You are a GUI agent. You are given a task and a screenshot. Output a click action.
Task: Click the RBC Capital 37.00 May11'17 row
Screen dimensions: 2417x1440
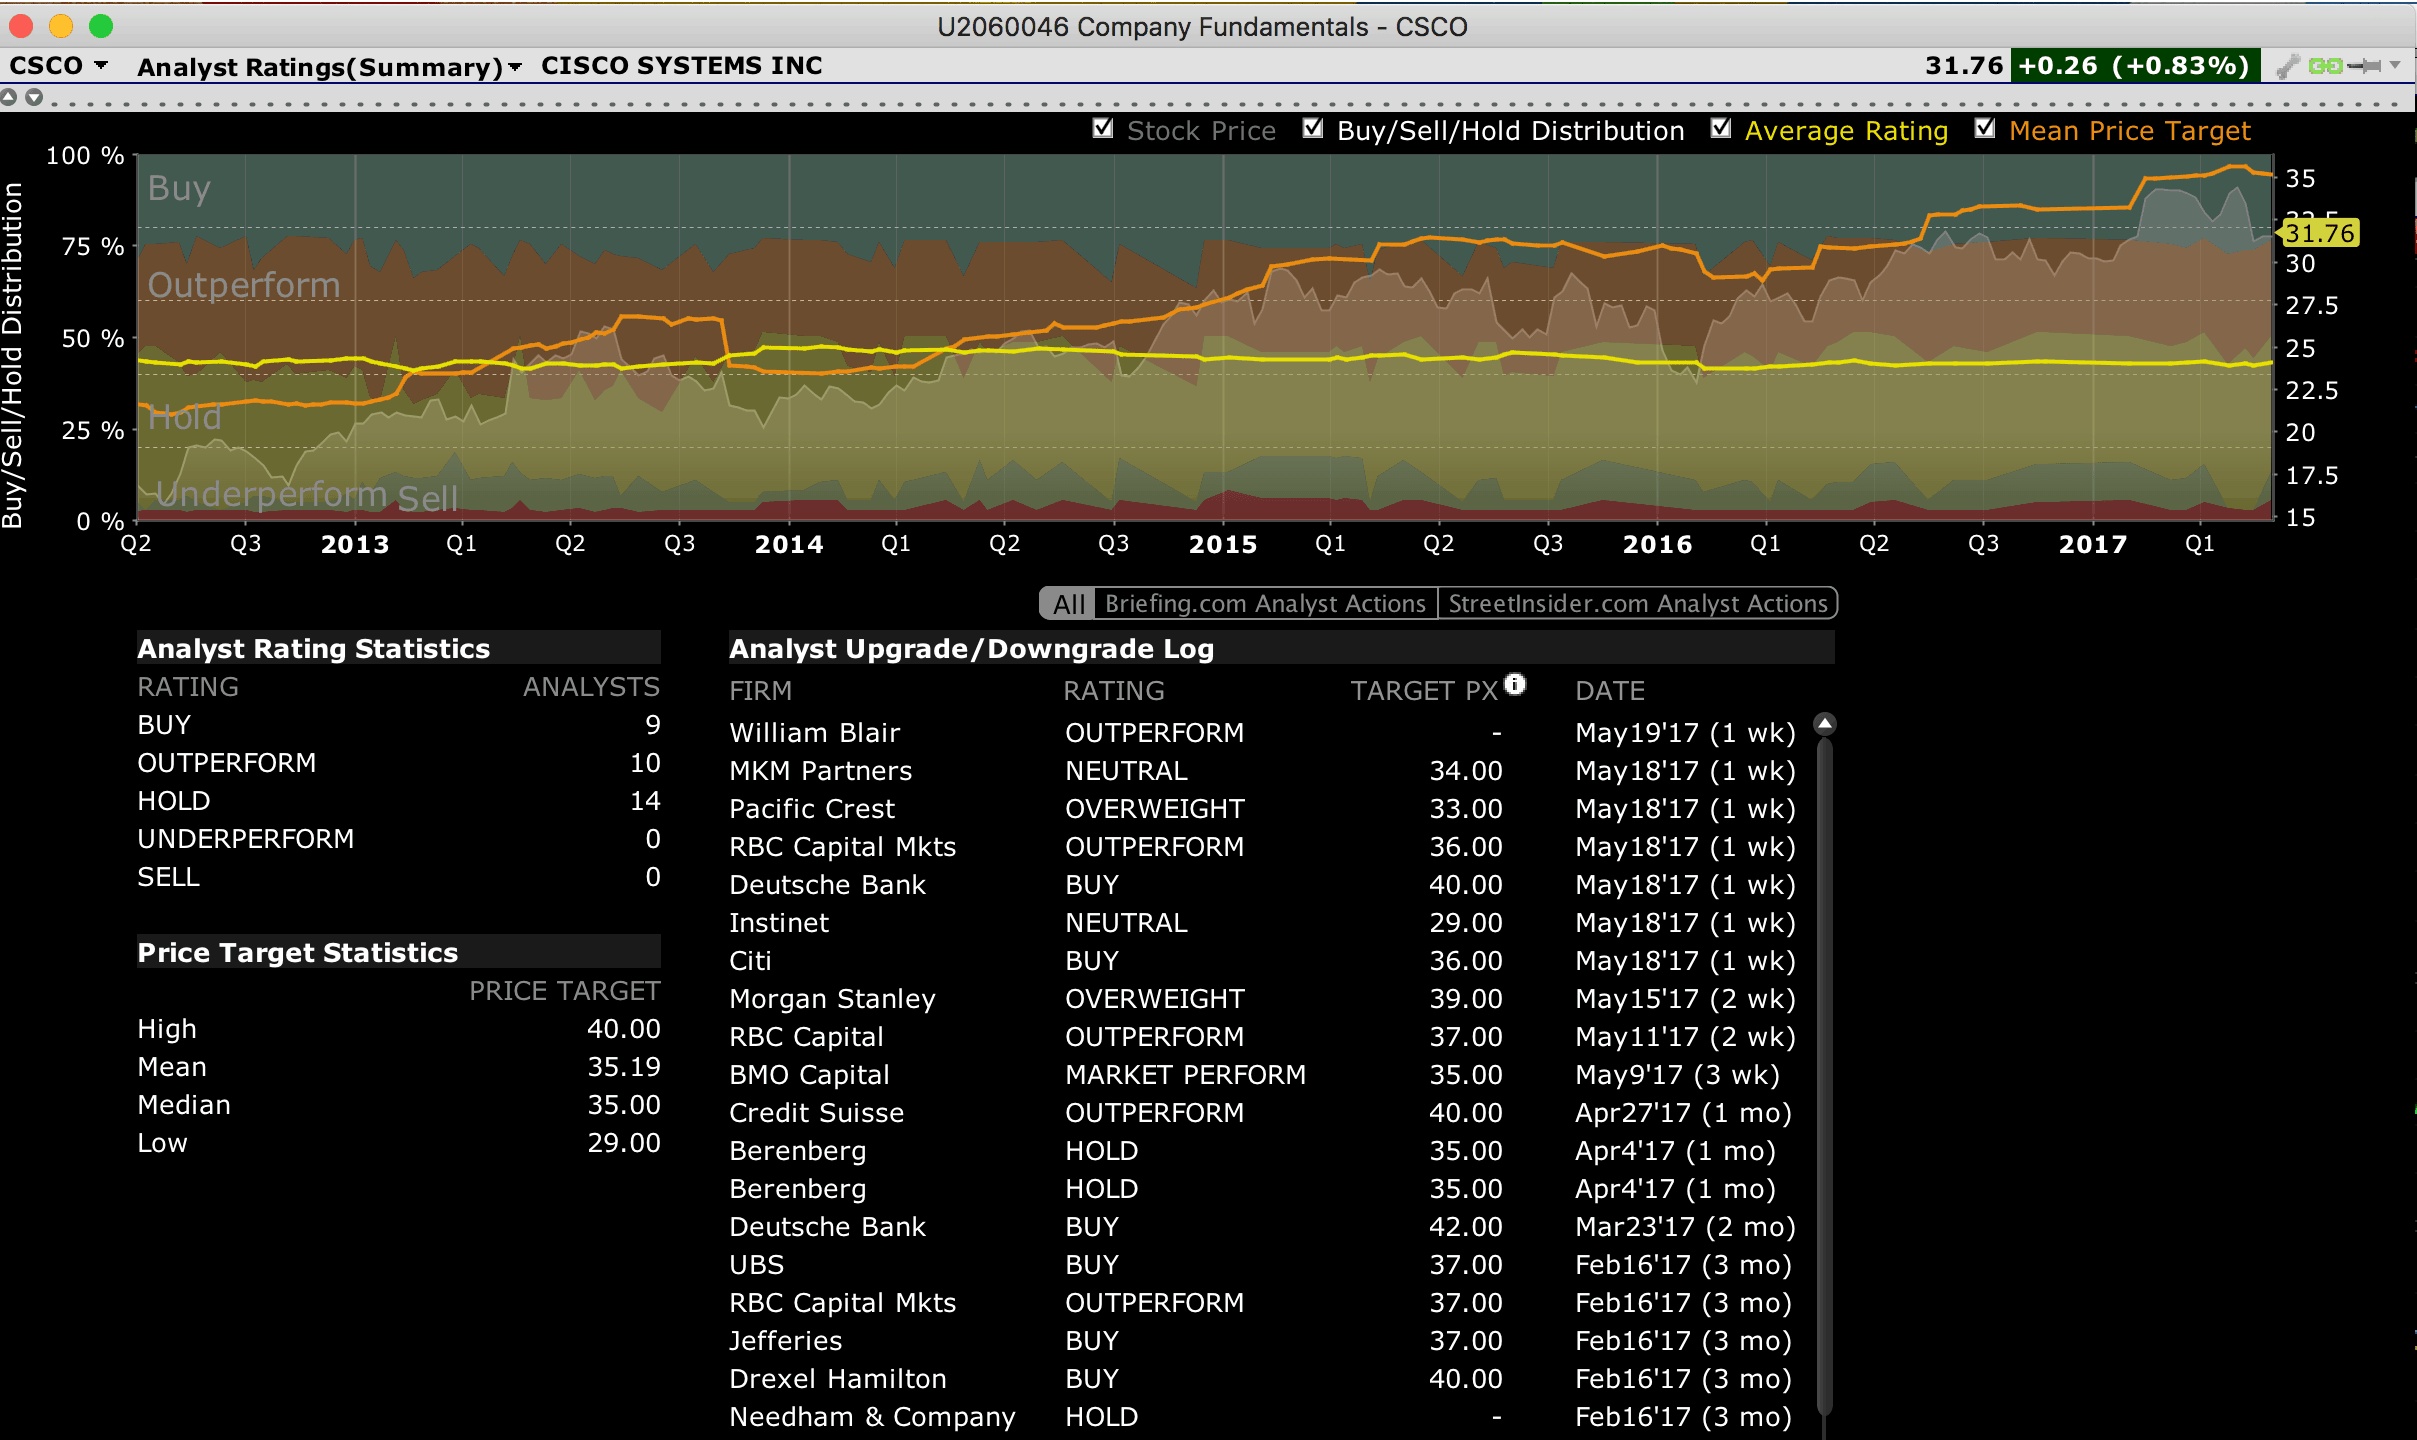1263,1037
